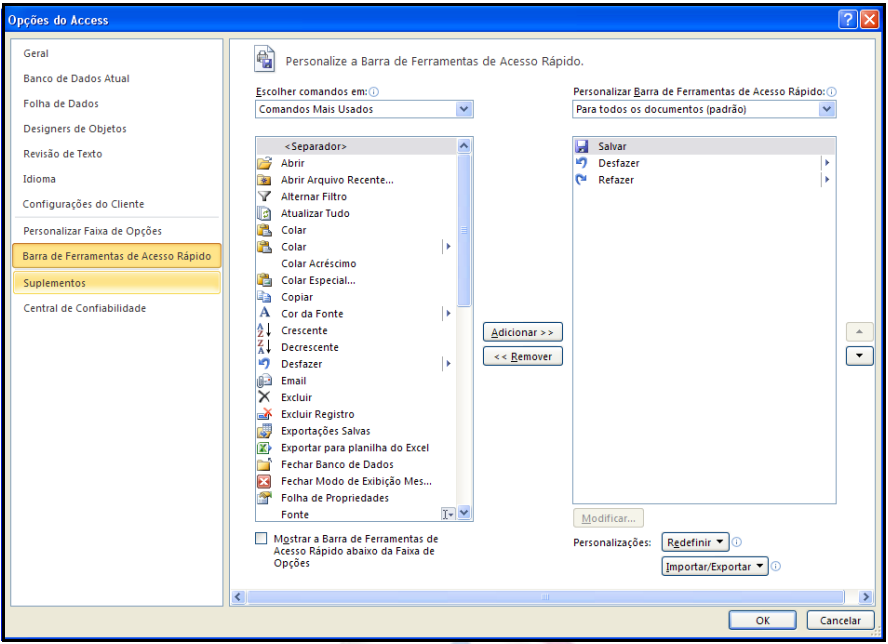Click the horizontal scrollbar at dialog bottom
This screenshot has height=644, width=888.
click(x=545, y=597)
